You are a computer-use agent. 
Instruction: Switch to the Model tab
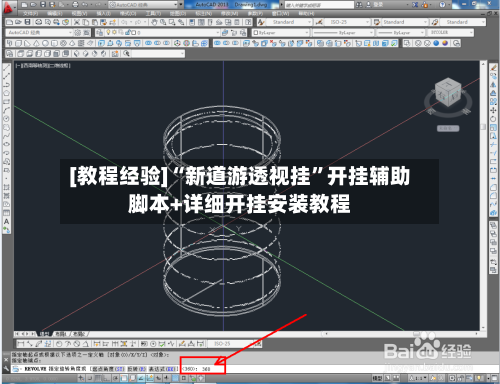coord(44,334)
